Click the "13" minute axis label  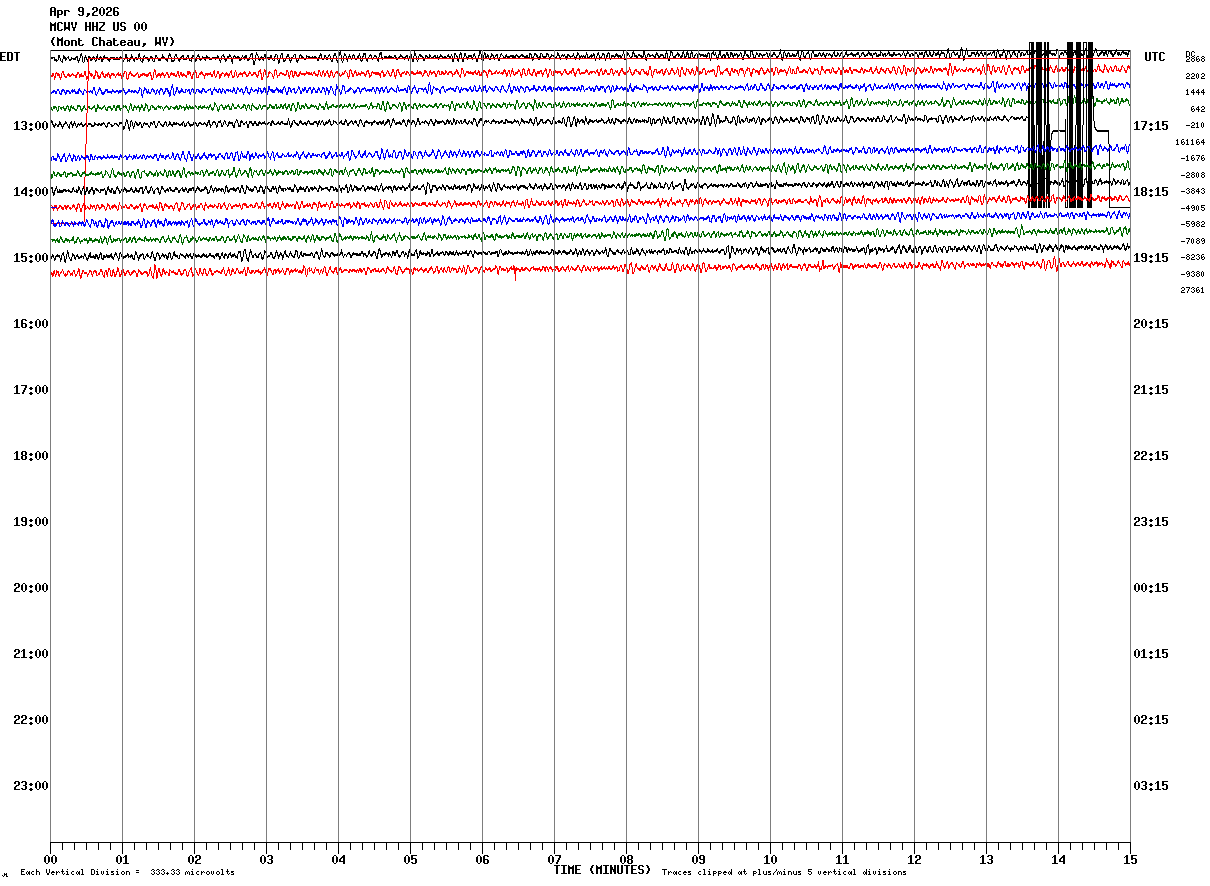pyautogui.click(x=986, y=860)
